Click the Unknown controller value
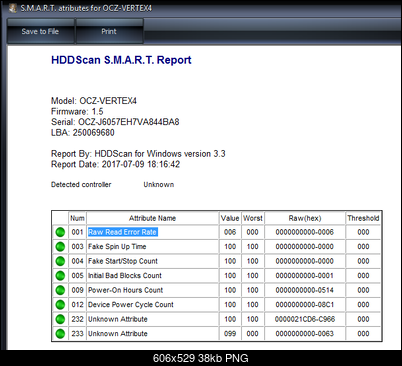402x366 pixels. coord(159,185)
